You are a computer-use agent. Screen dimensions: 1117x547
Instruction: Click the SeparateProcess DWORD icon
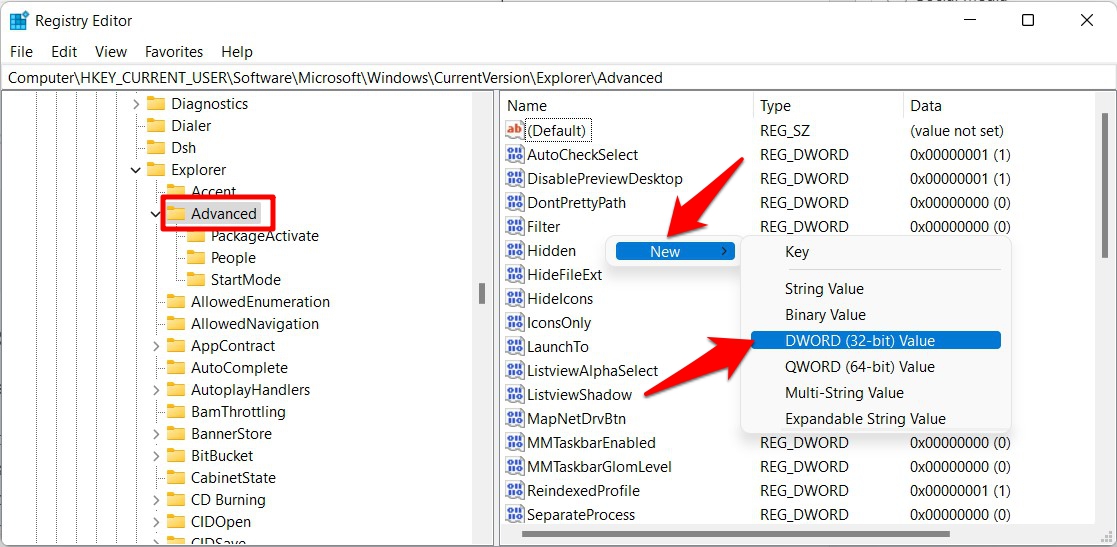[515, 515]
